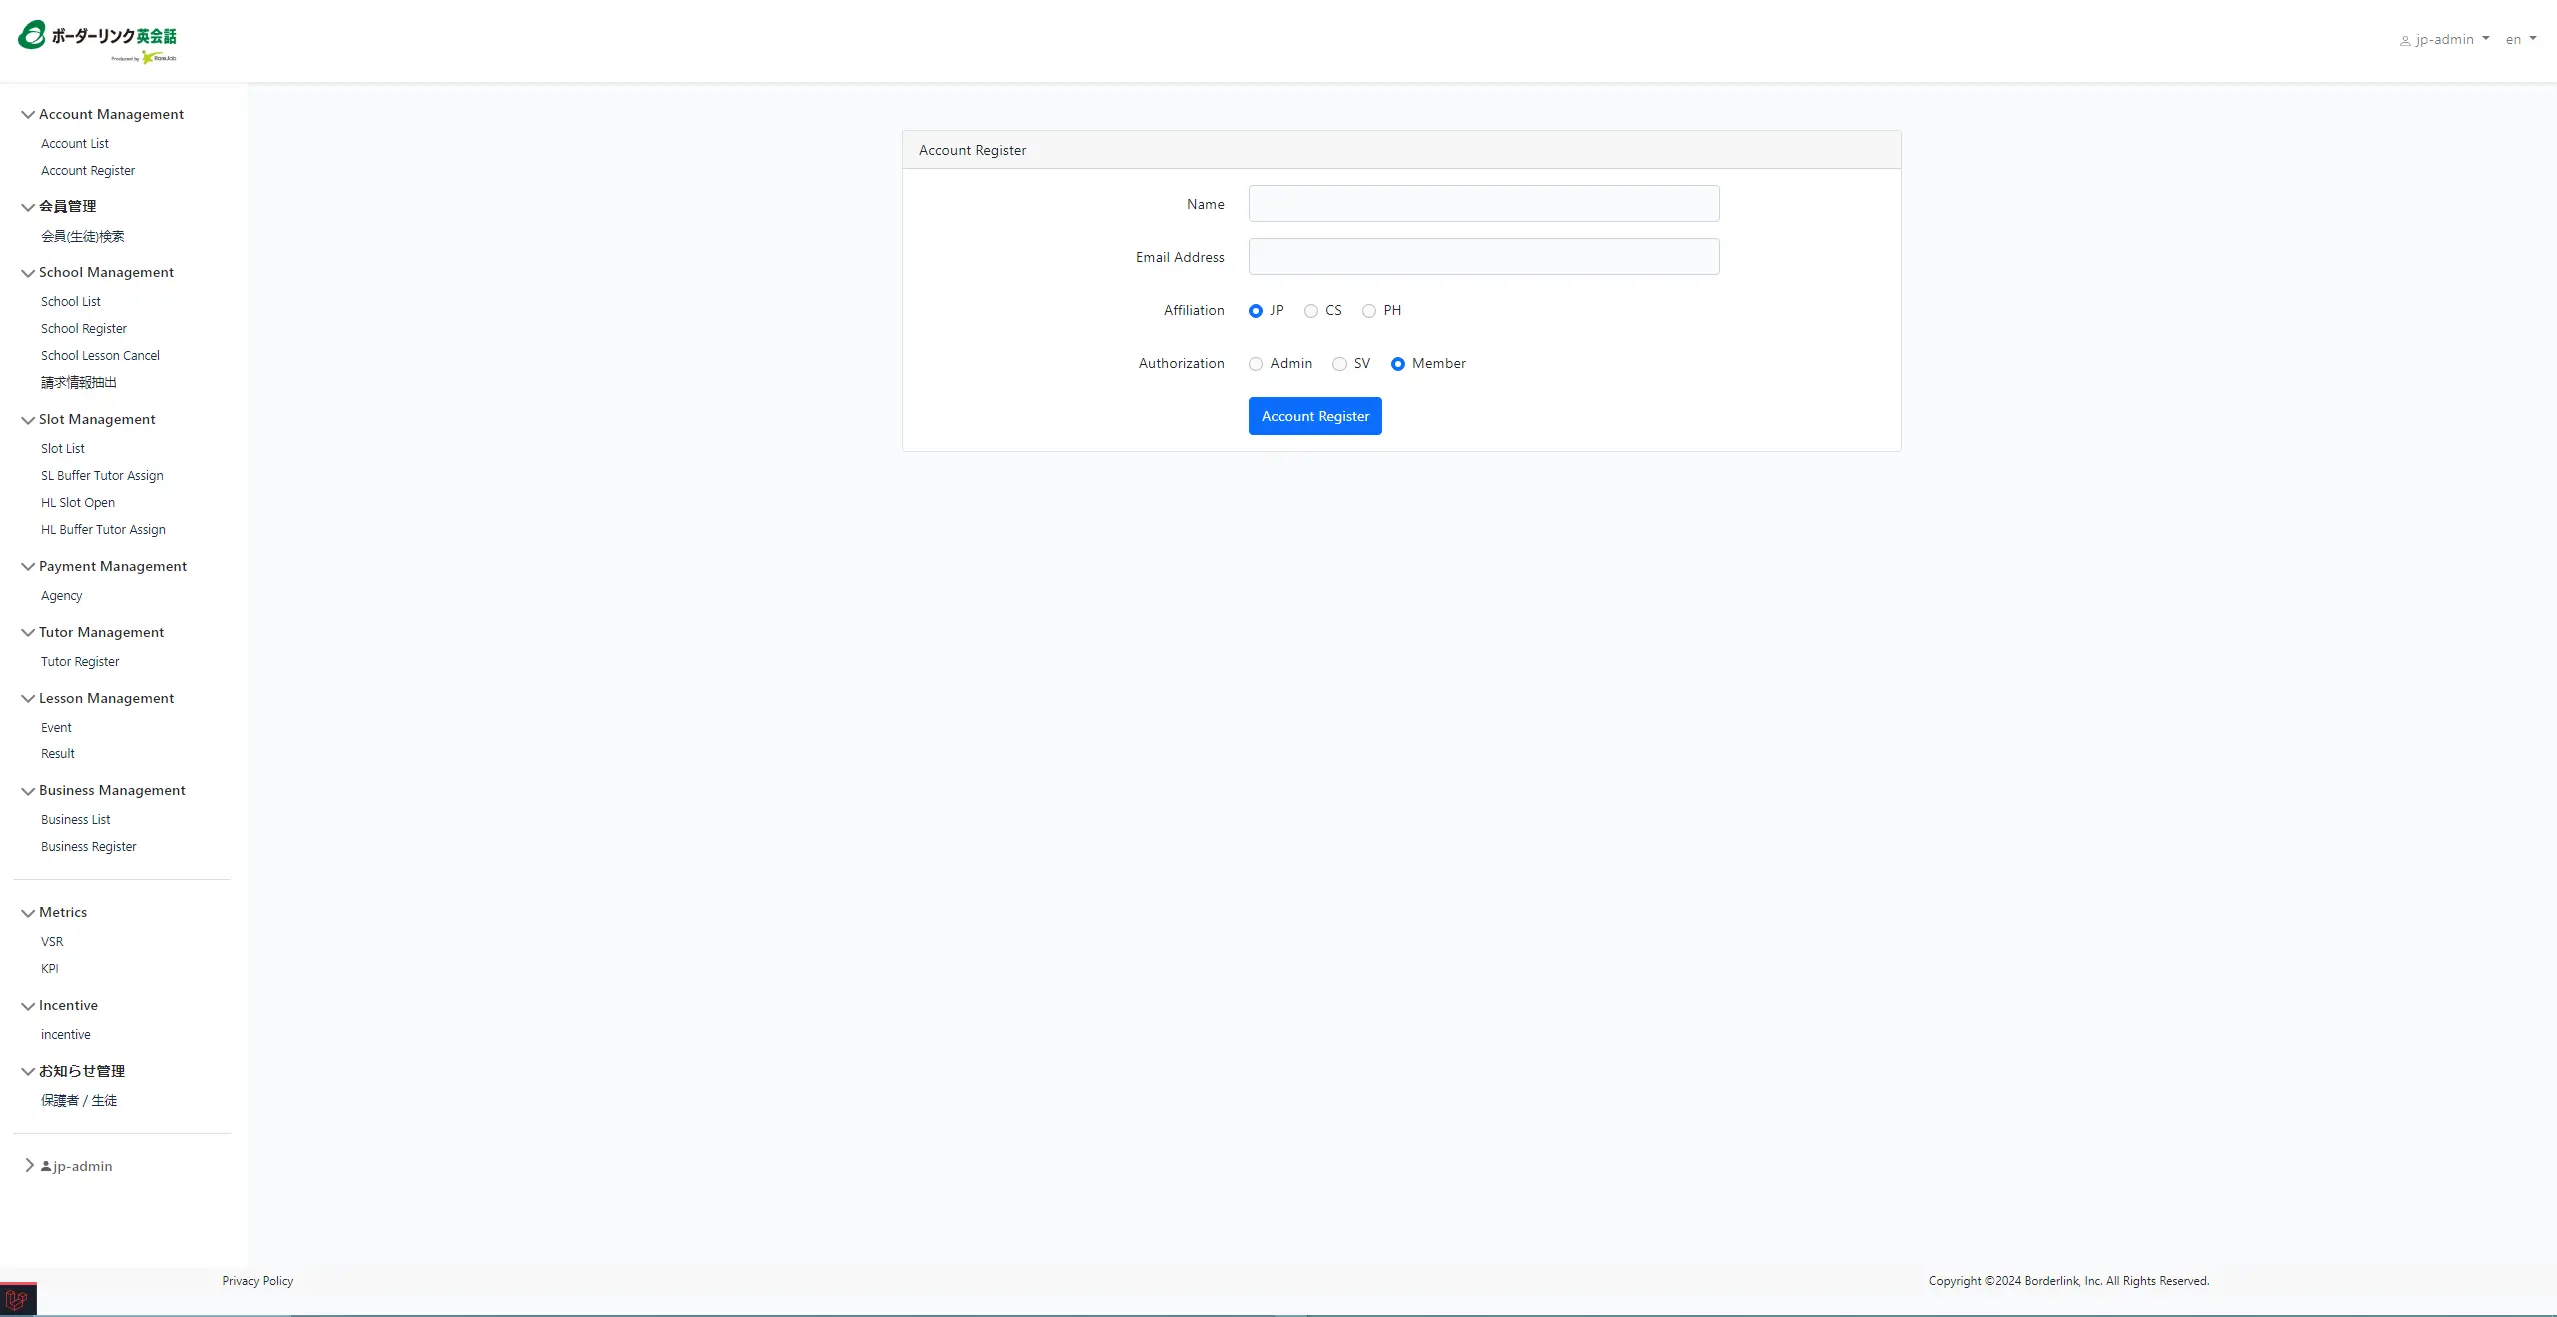The height and width of the screenshot is (1317, 2557).
Task: Open SL Buffer Tutor Assign
Action: pos(102,476)
